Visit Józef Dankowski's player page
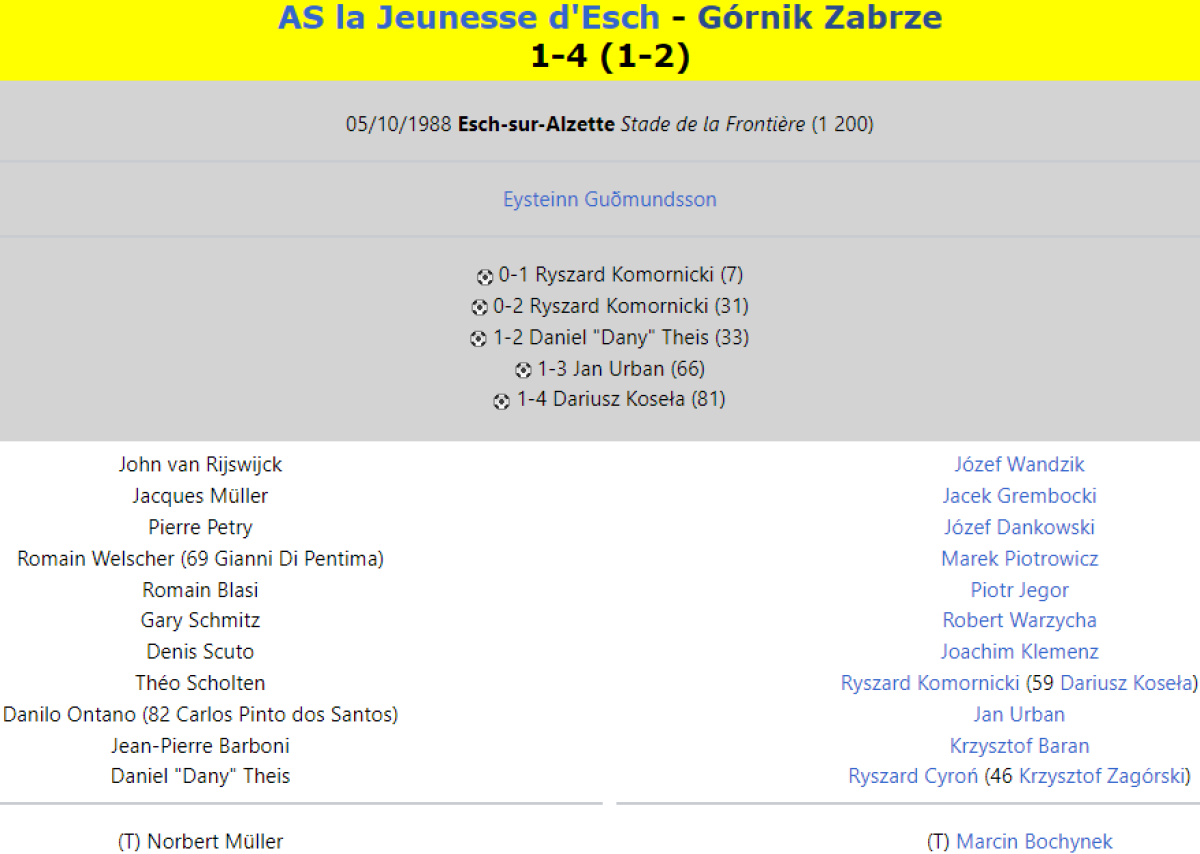Screen dimensions: 1200x854 1019,527
